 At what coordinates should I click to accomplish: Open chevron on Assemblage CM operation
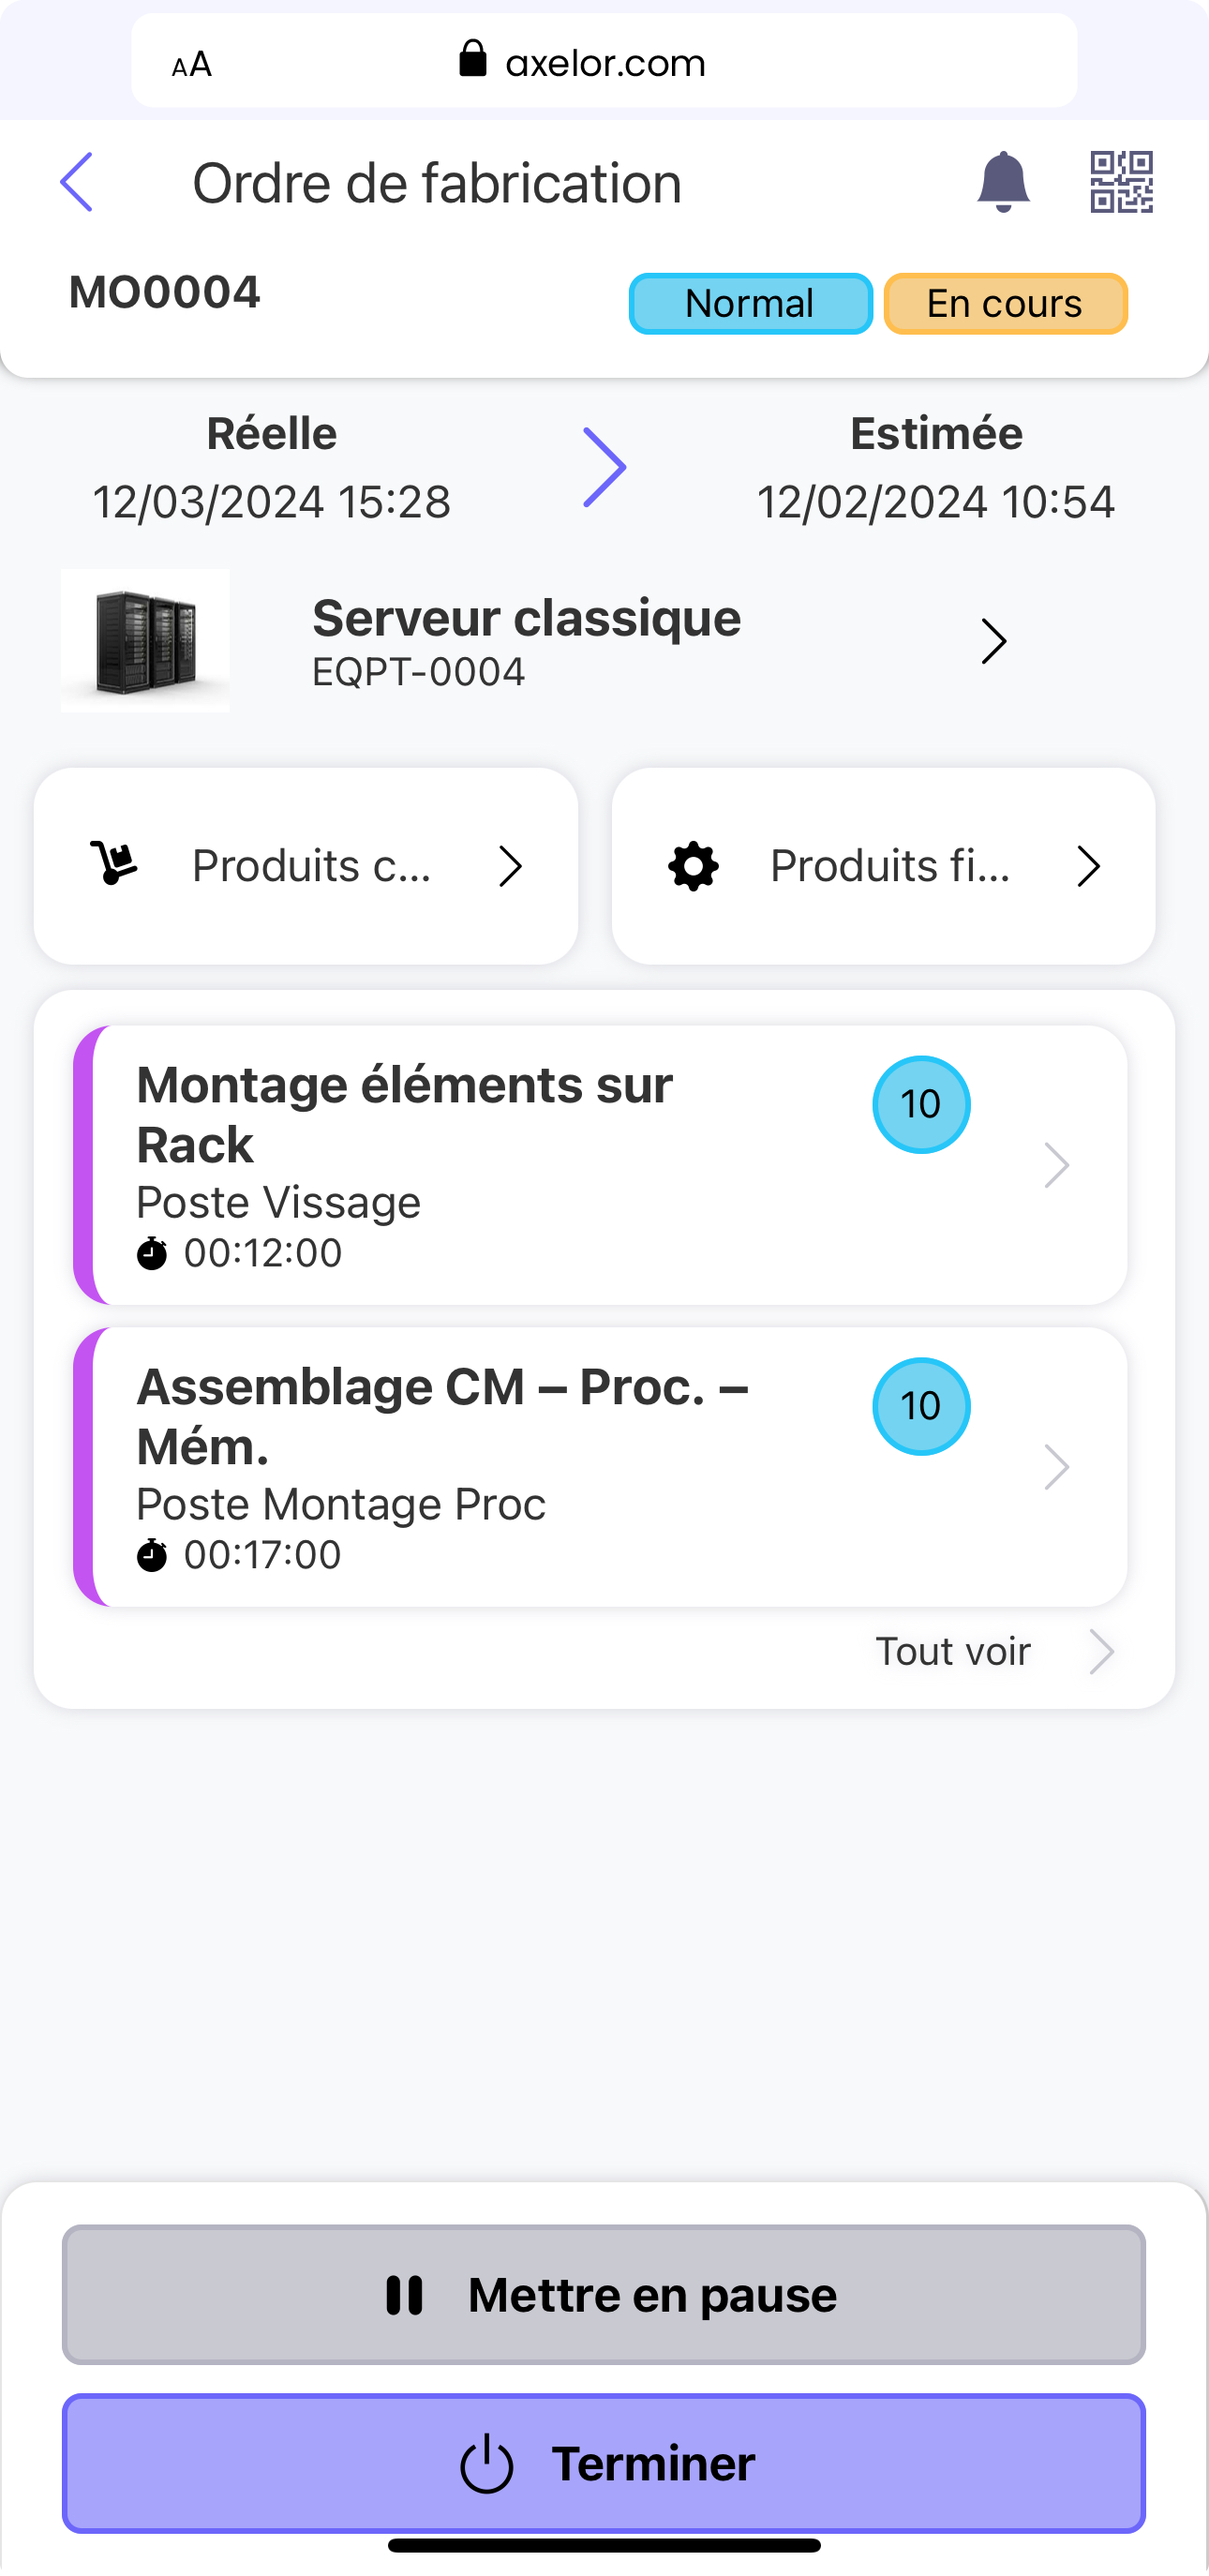tap(1056, 1467)
